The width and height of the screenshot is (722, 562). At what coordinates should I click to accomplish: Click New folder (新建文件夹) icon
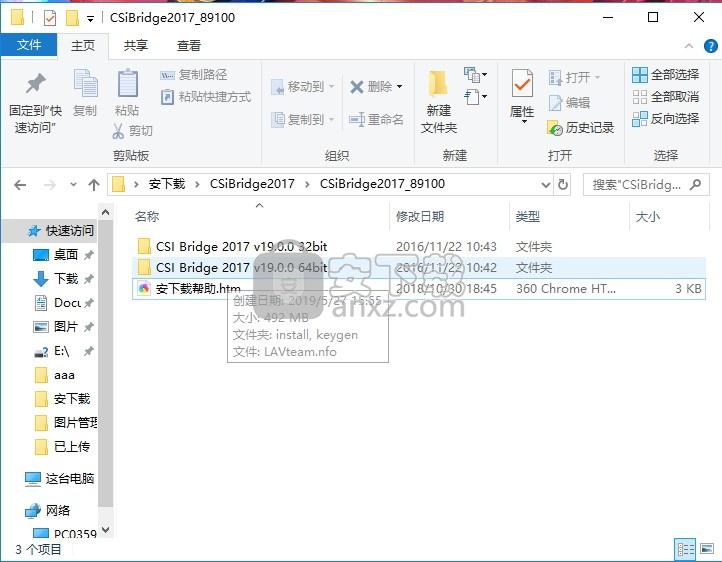click(438, 84)
